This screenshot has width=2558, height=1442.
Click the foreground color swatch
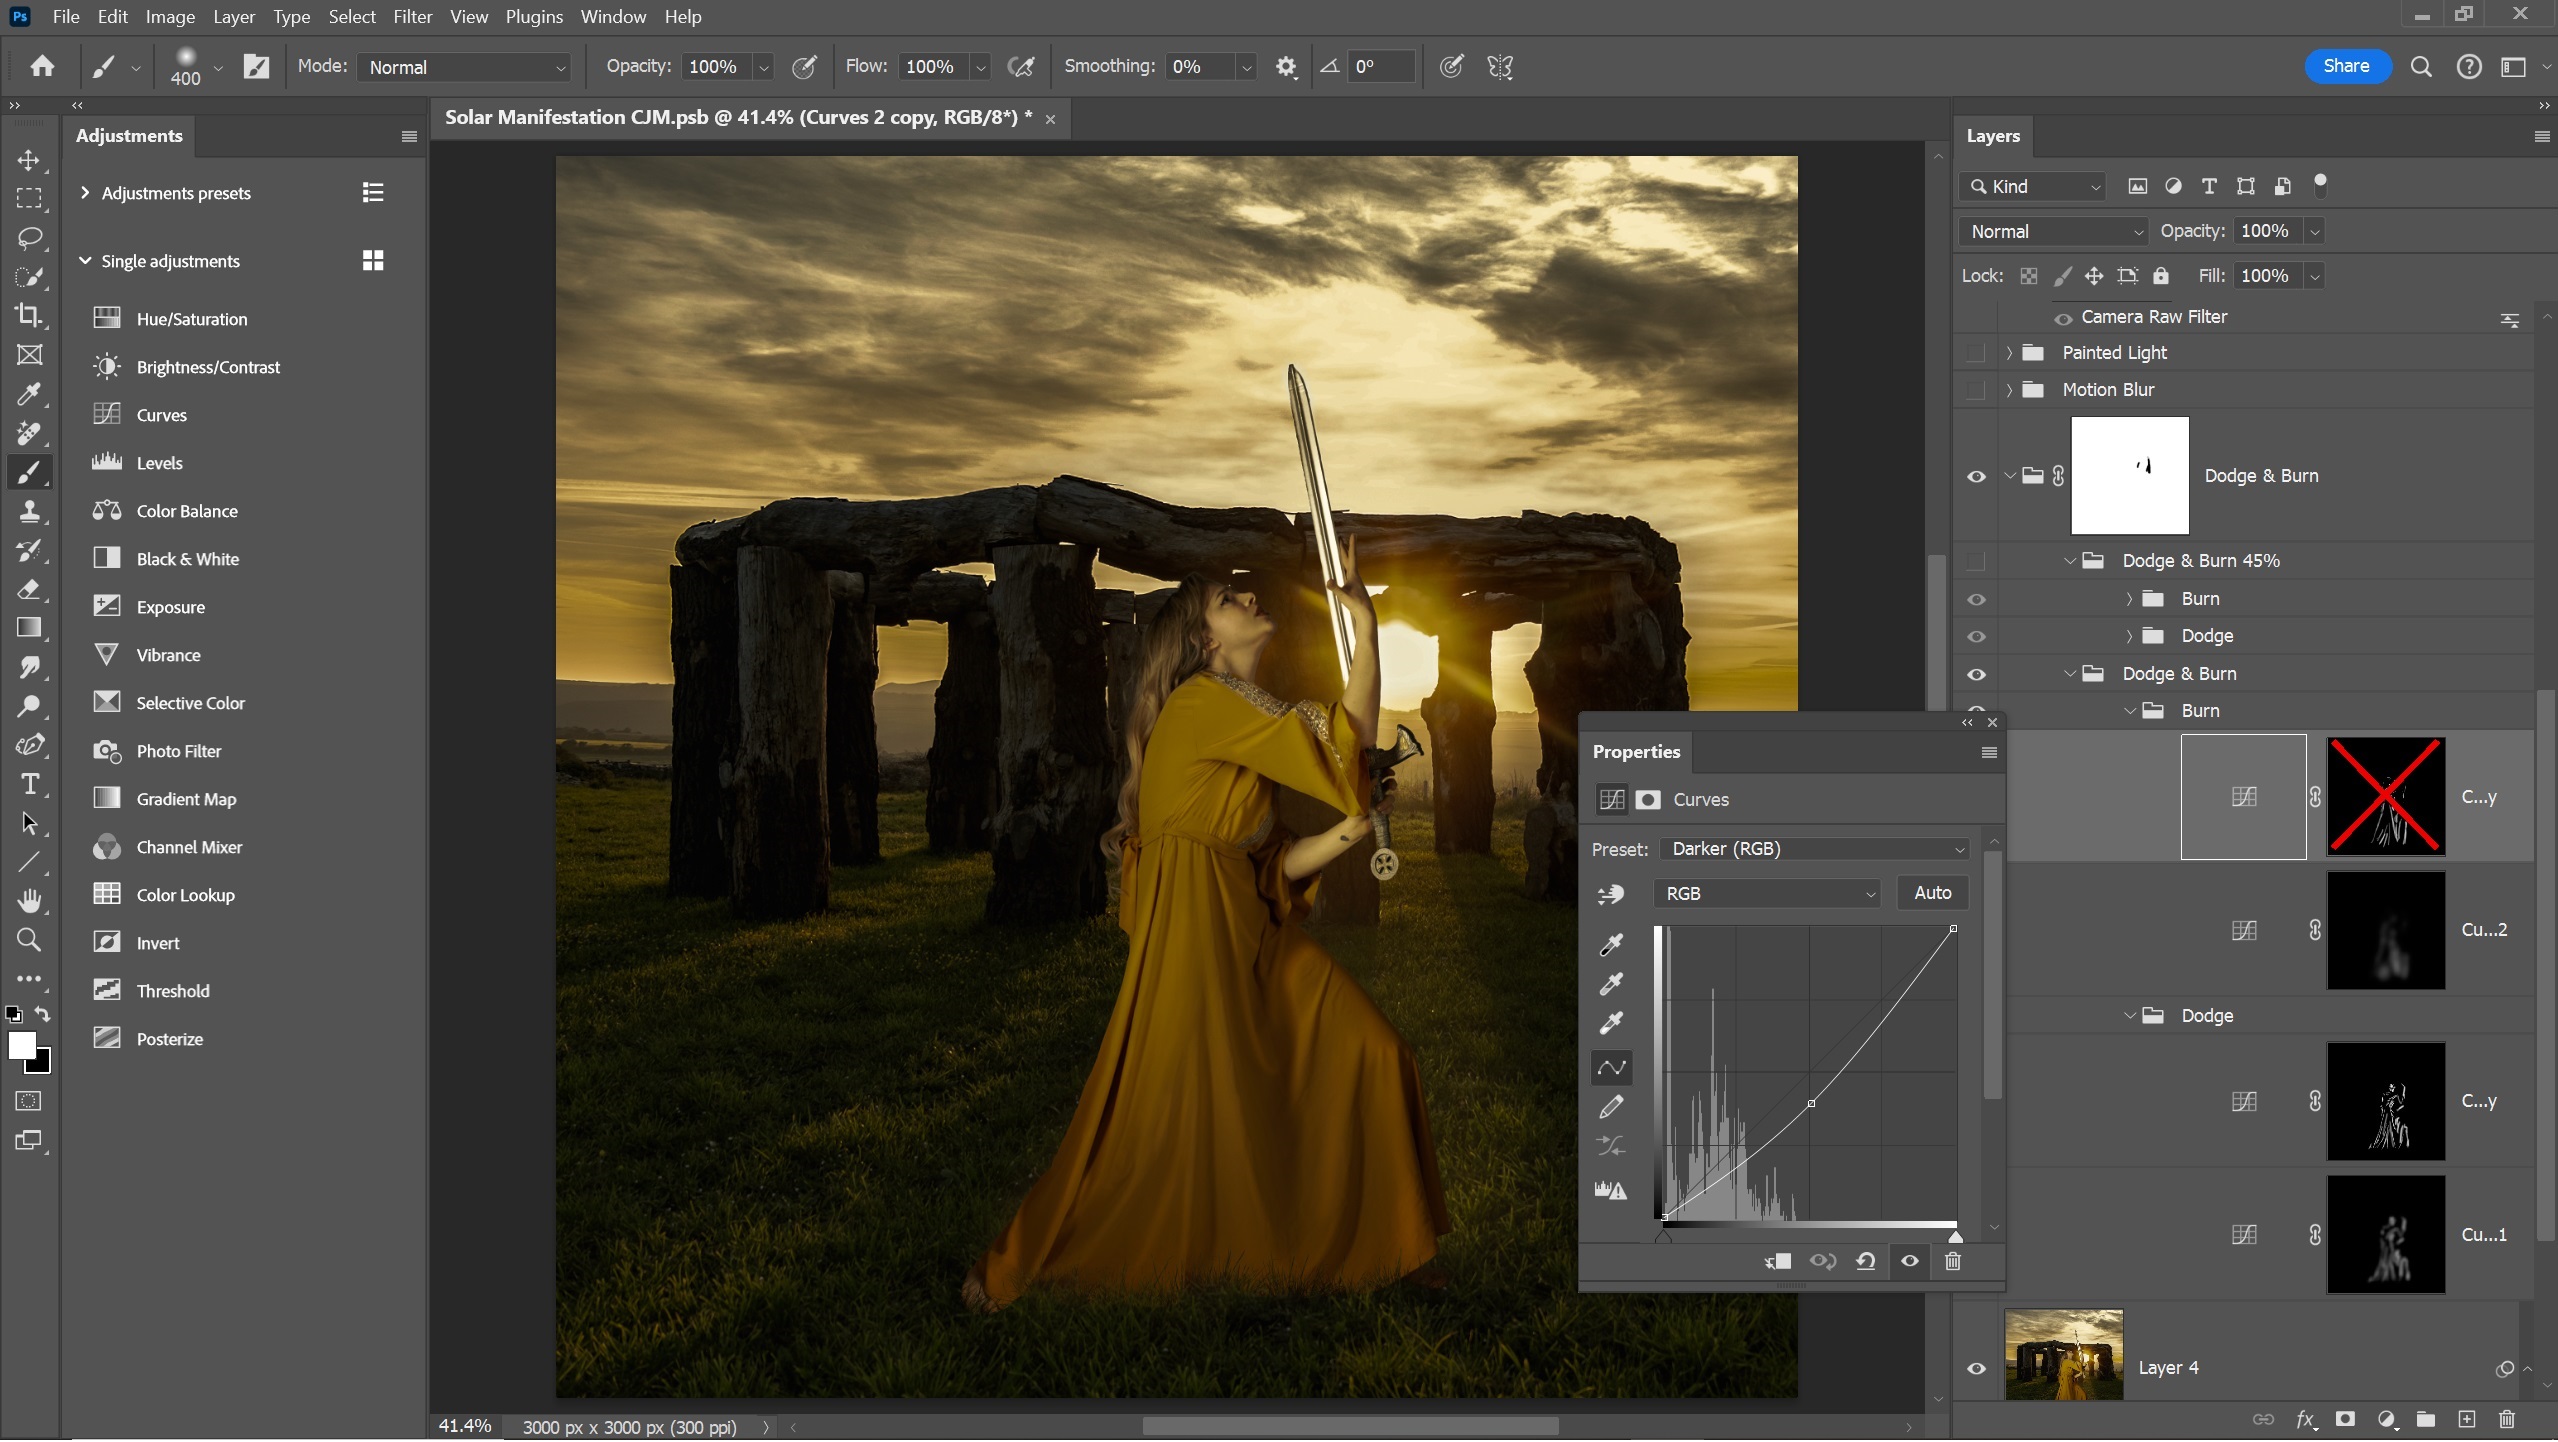[22, 1046]
